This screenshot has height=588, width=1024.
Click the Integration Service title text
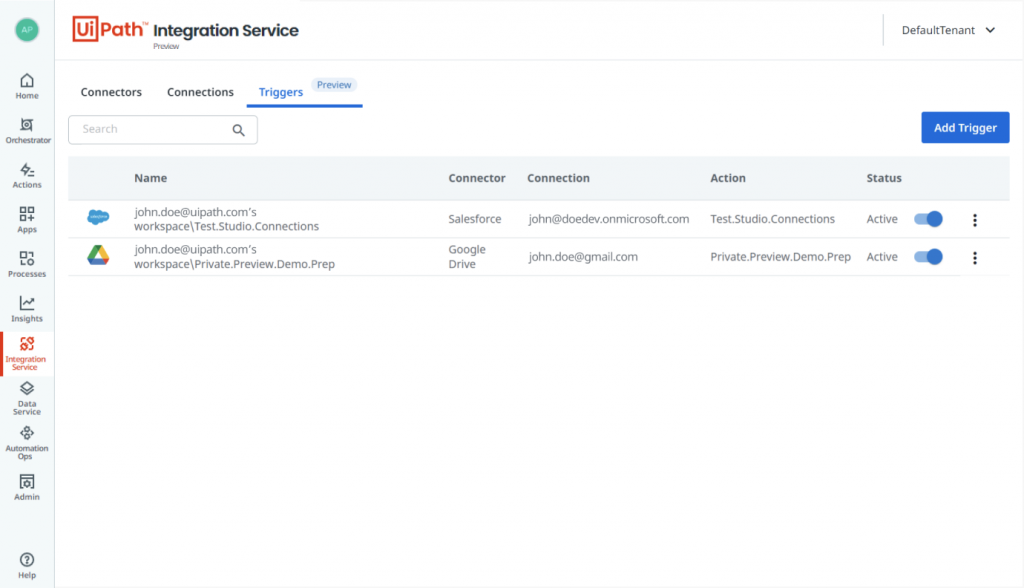pos(225,30)
